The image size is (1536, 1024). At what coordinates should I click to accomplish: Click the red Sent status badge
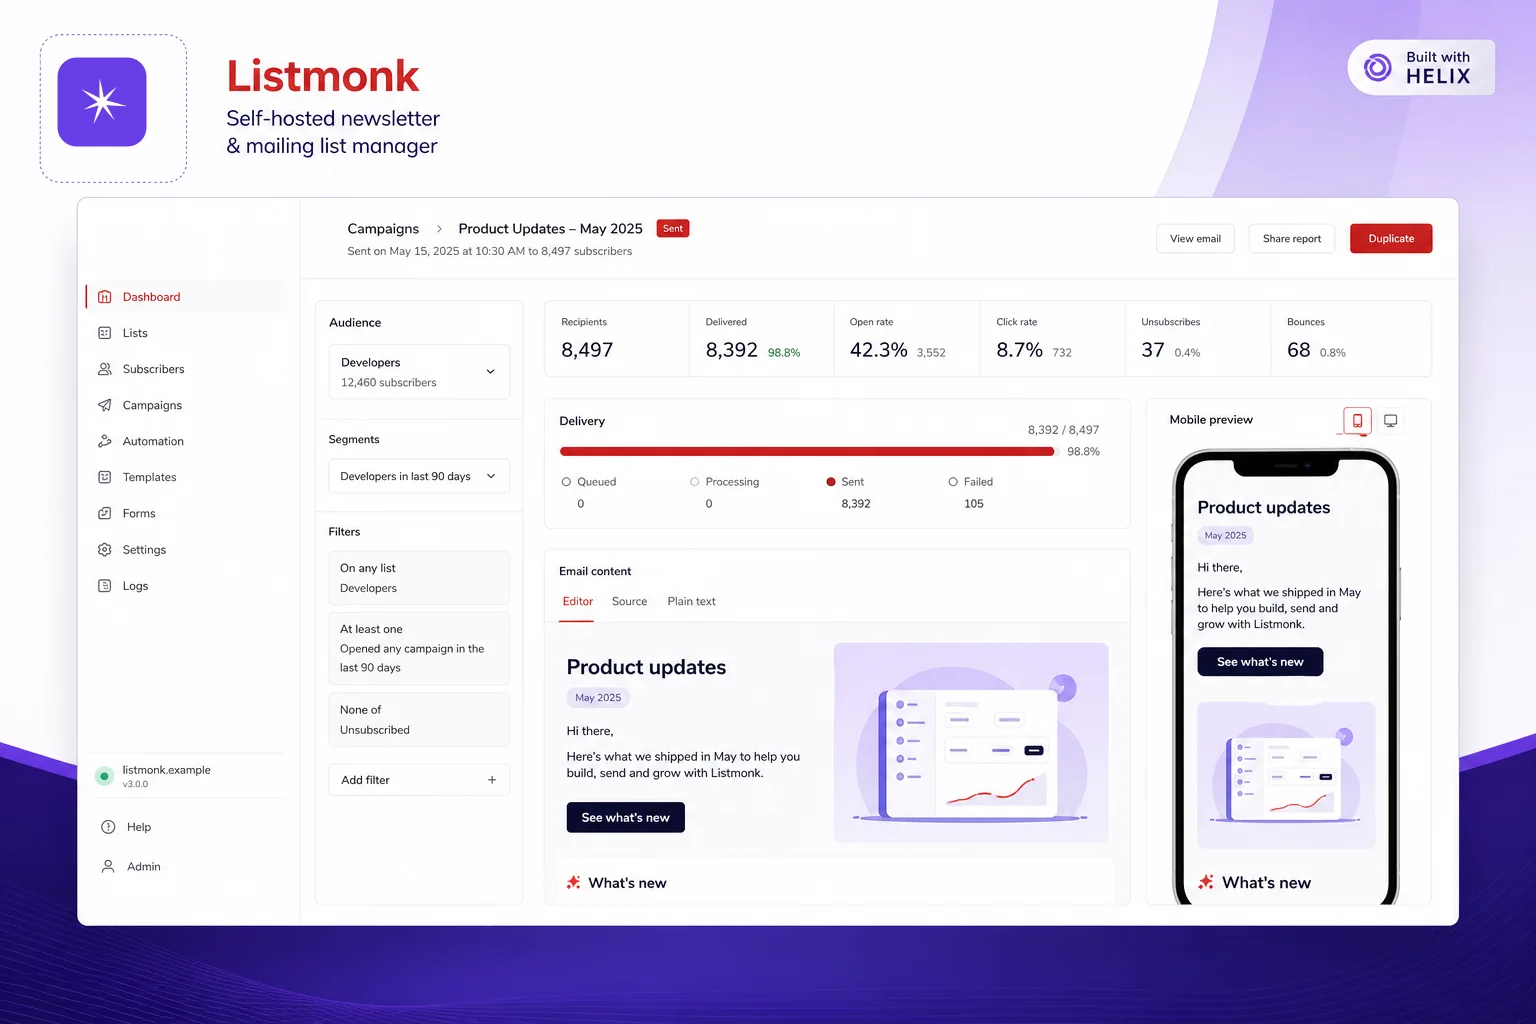click(673, 229)
